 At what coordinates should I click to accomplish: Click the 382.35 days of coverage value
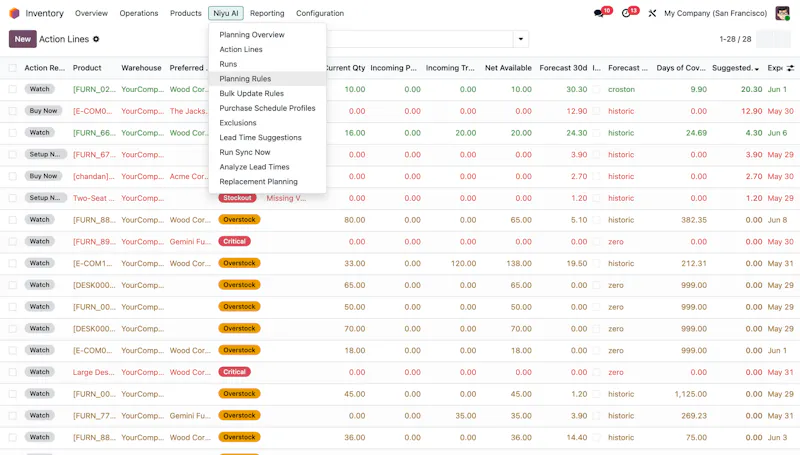pyautogui.click(x=694, y=220)
